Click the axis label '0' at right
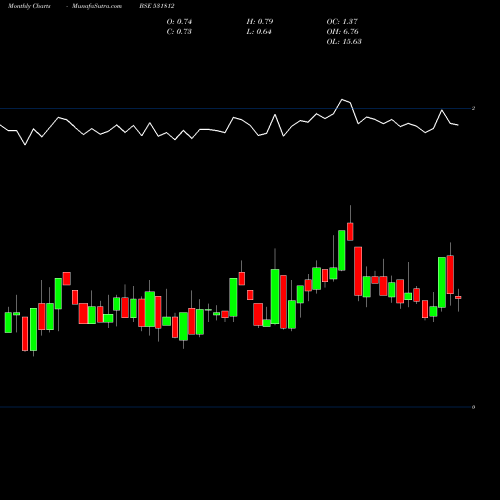This screenshot has height=500, width=500. [473, 407]
